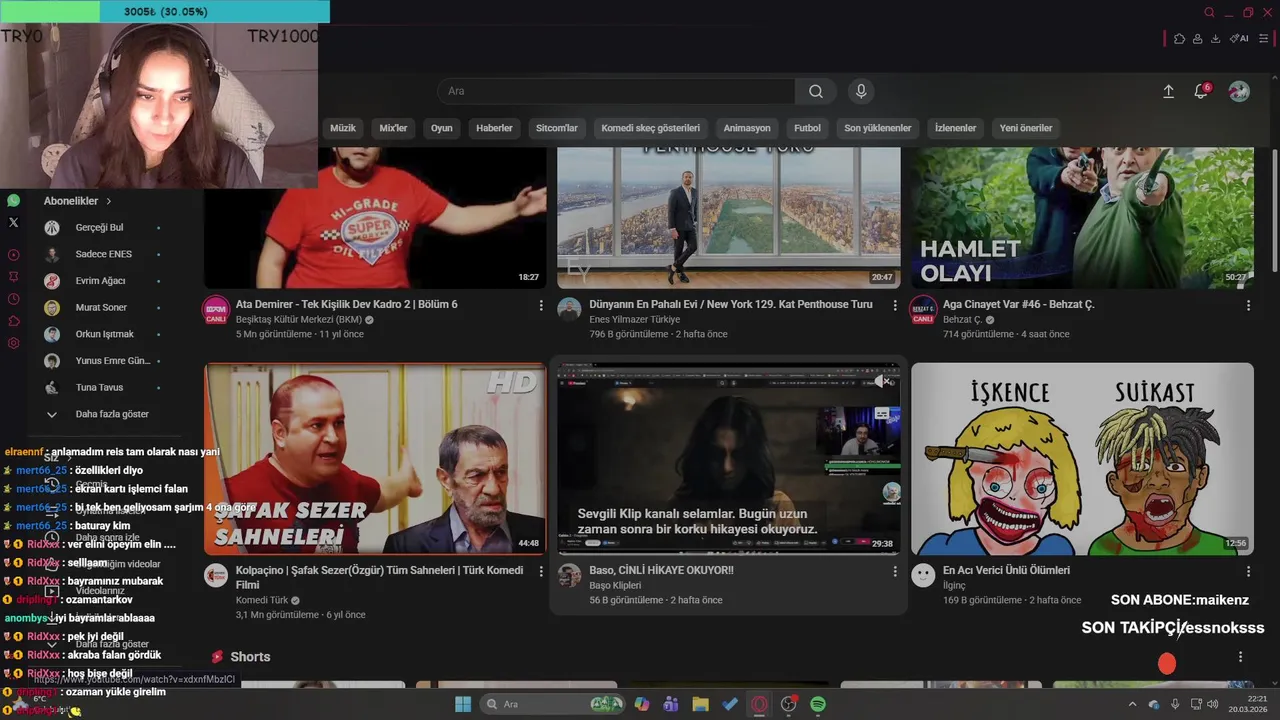Click the YouTube search input field

[616, 91]
